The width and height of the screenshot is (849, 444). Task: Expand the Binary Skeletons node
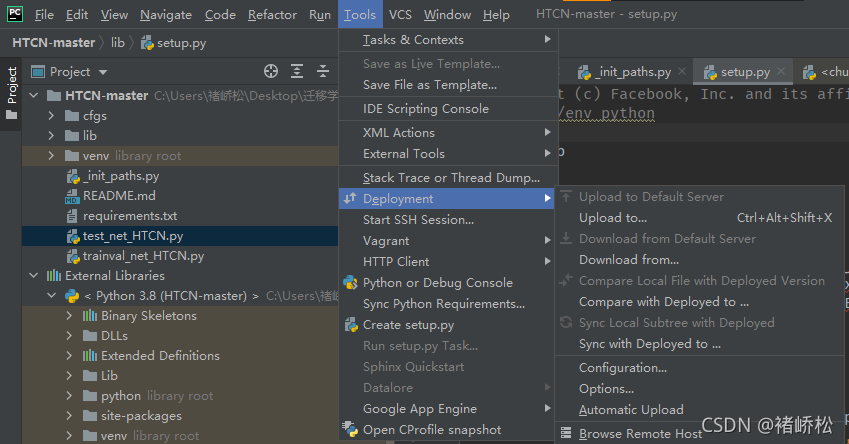(69, 316)
